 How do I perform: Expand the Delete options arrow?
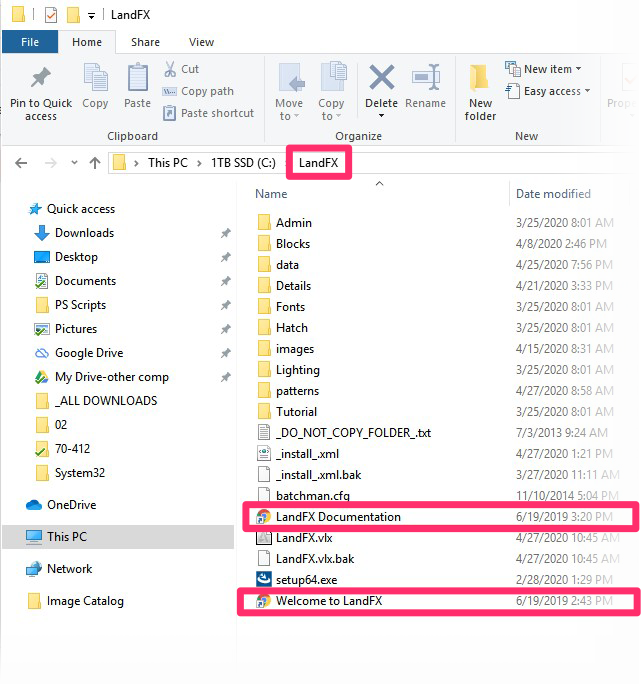381,116
